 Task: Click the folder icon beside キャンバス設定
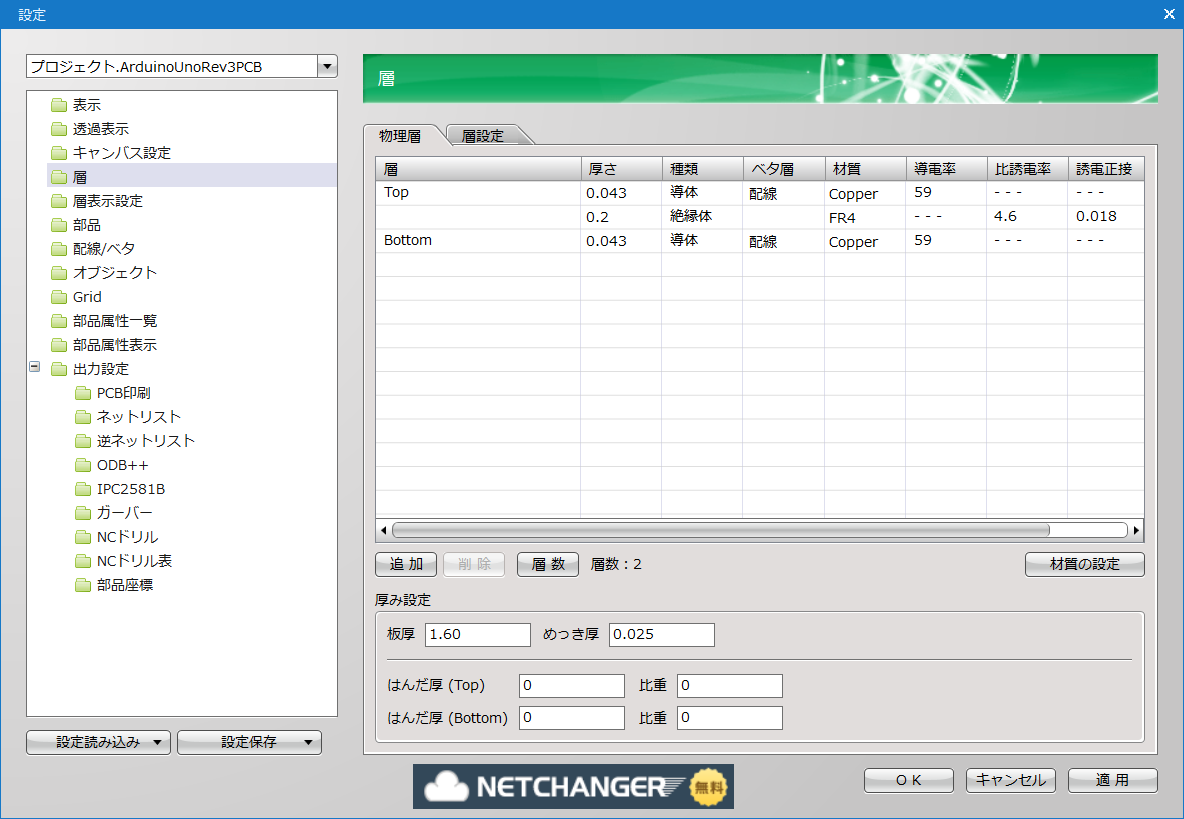[x=59, y=153]
